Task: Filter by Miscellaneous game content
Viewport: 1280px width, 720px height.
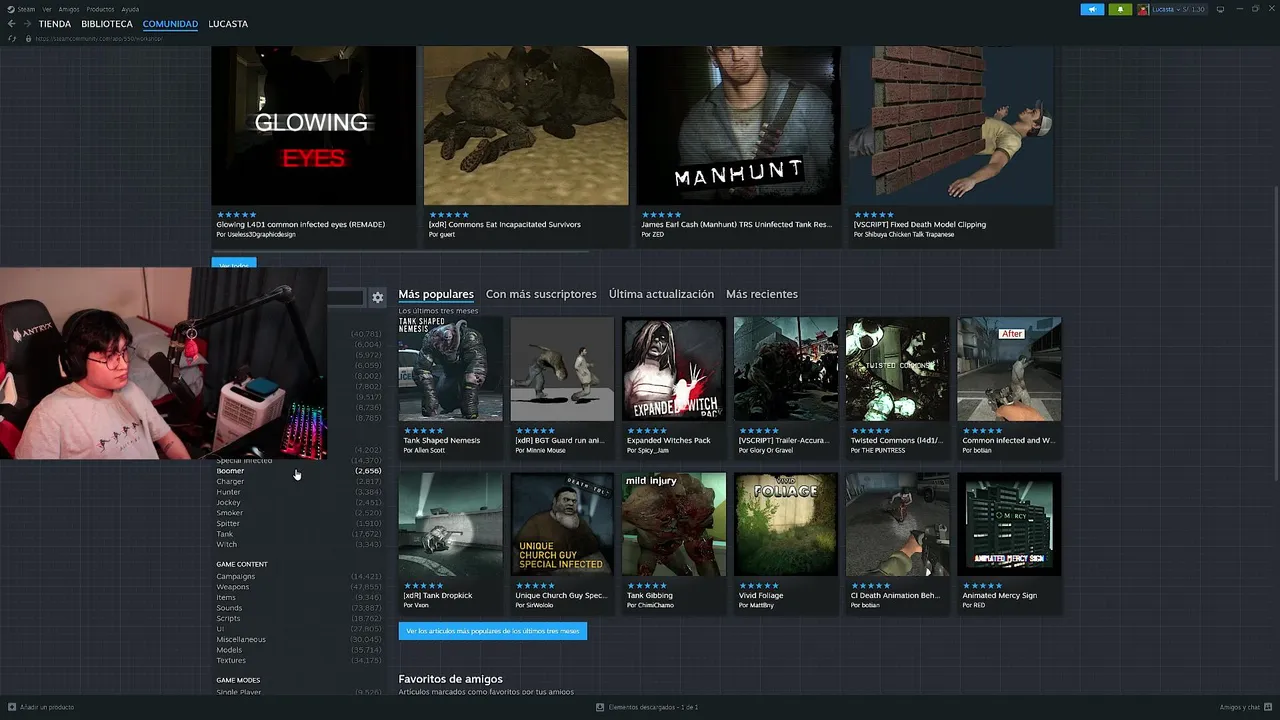Action: pos(241,640)
